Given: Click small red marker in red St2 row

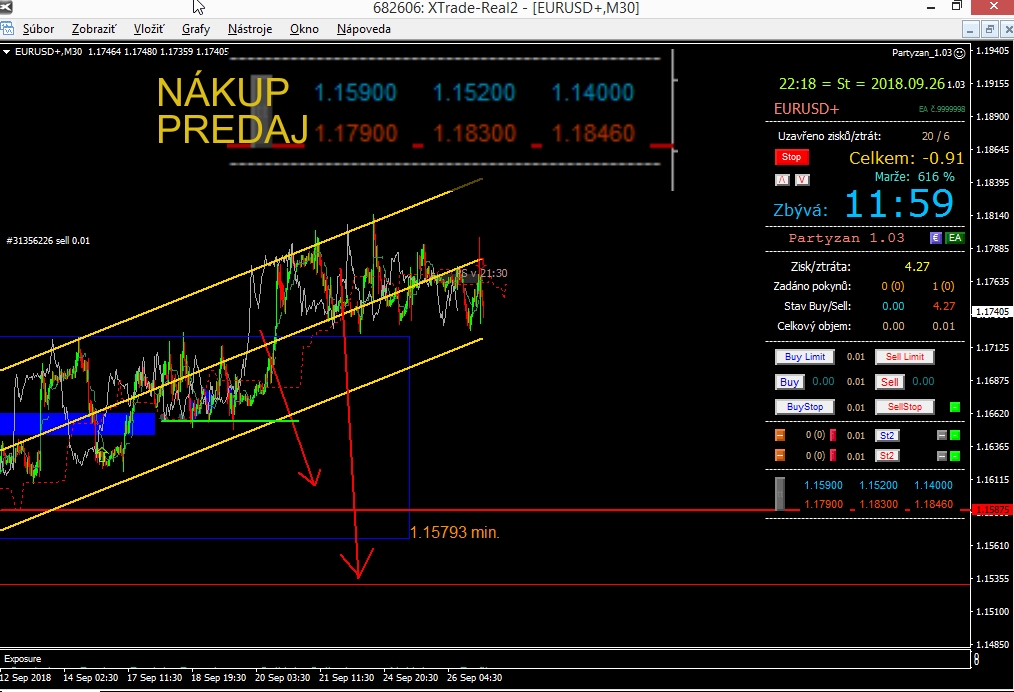Looking at the screenshot, I should (833, 455).
